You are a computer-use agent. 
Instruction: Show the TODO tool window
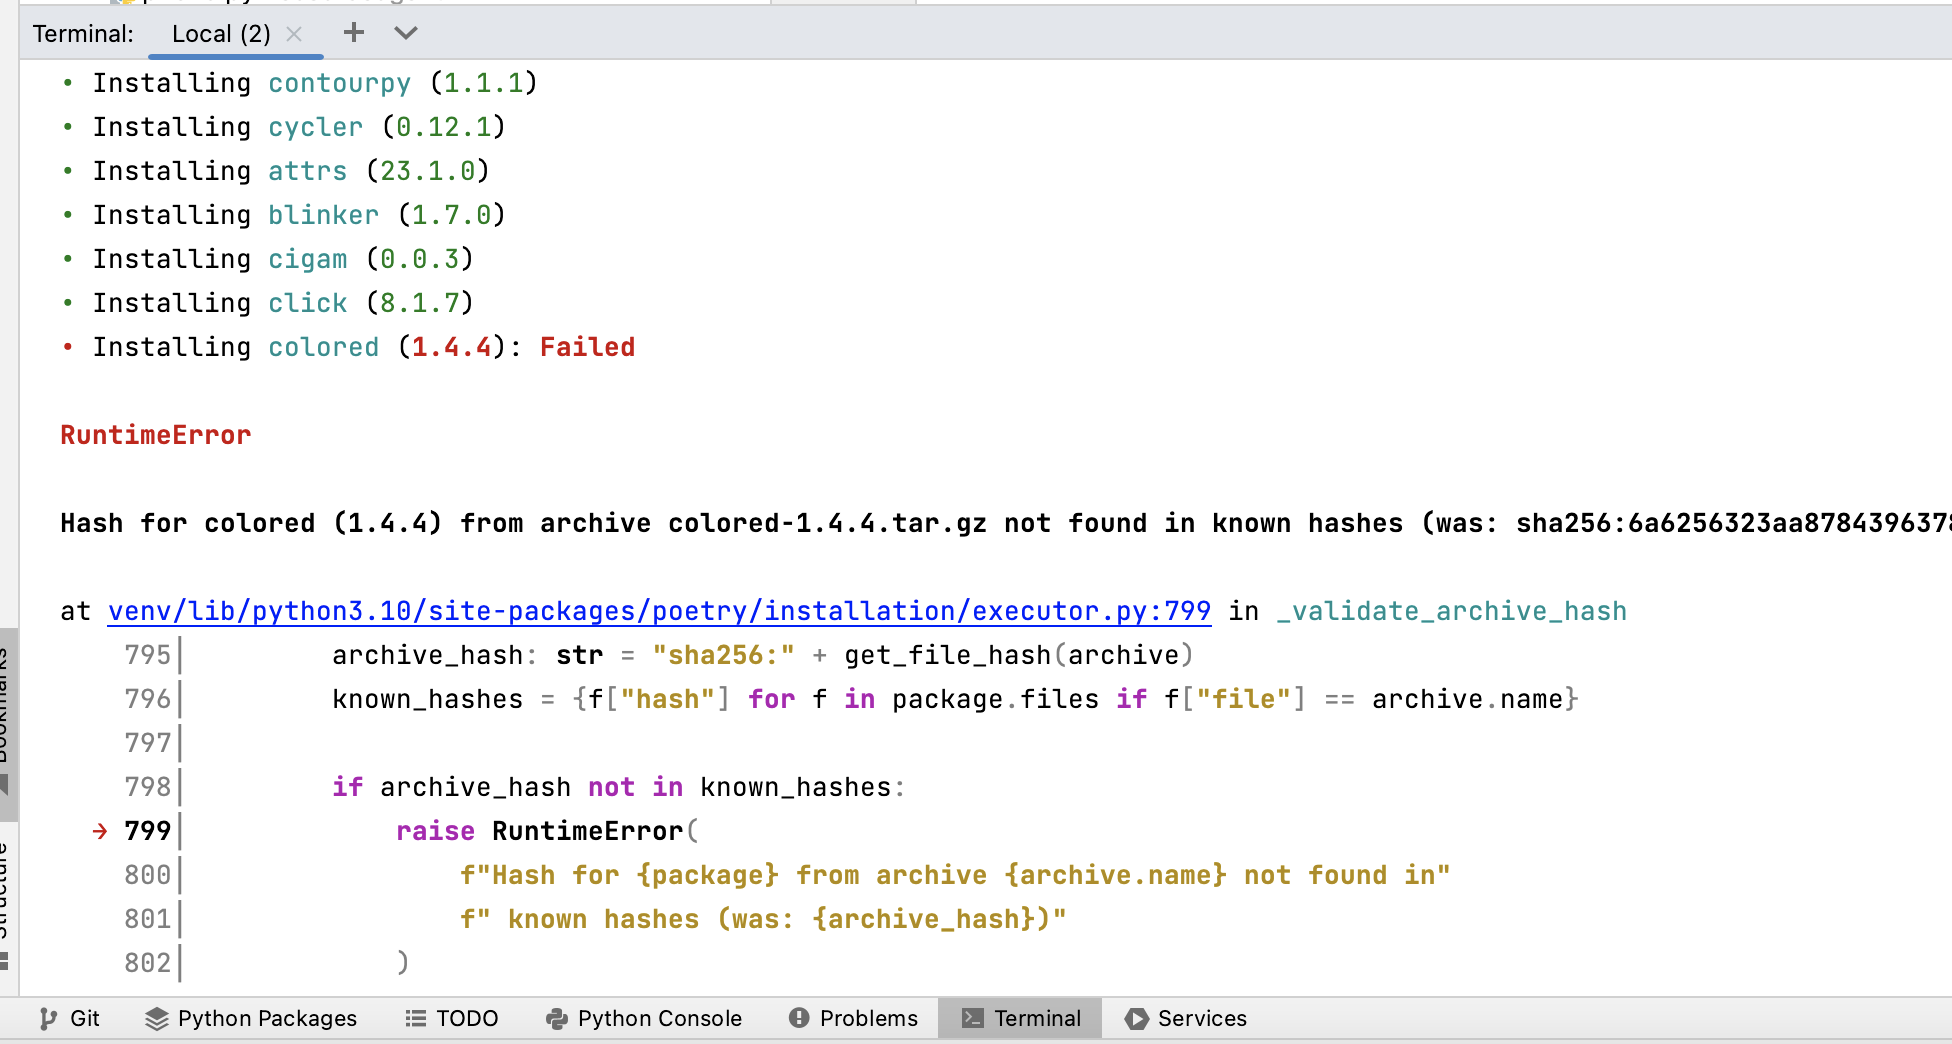(451, 1018)
